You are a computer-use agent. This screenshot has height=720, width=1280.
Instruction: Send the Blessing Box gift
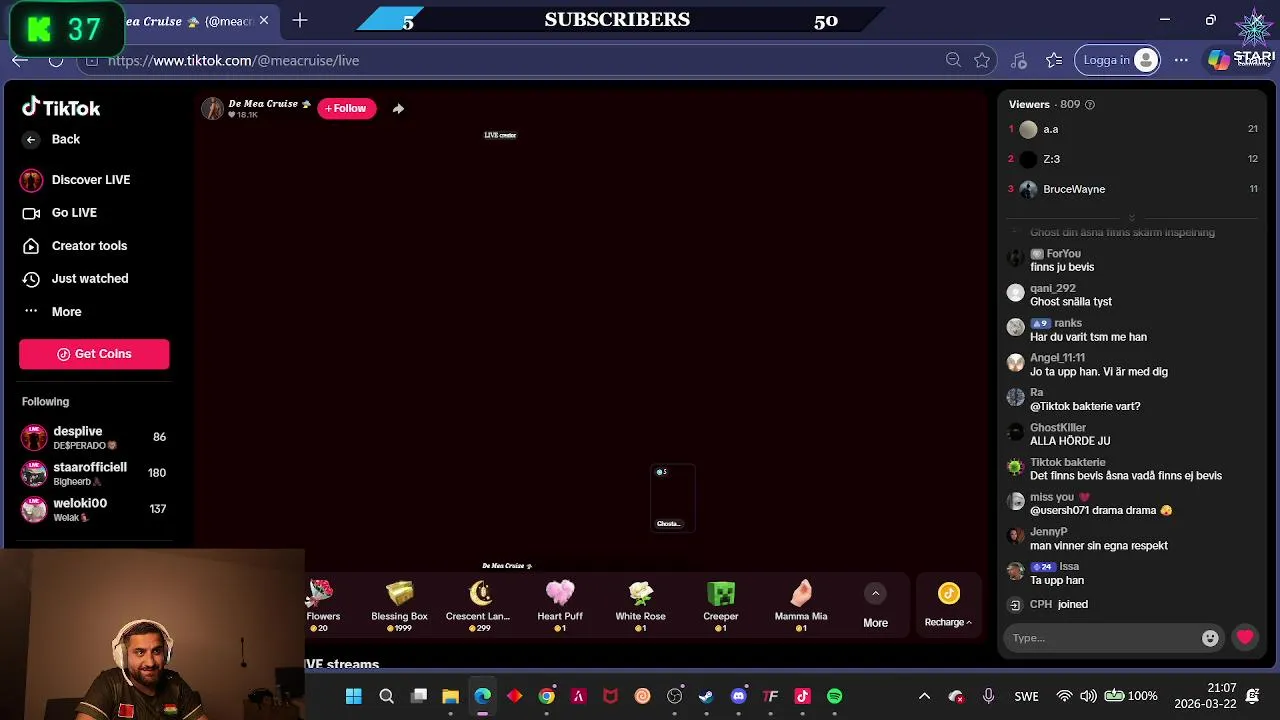pyautogui.click(x=399, y=605)
